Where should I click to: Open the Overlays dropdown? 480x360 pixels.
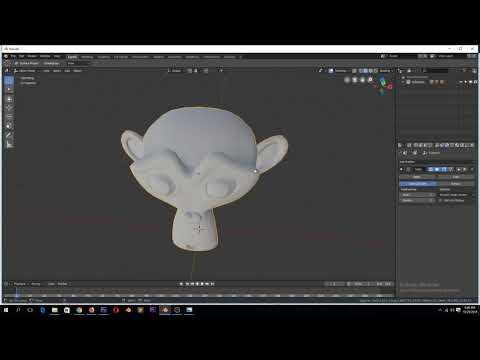341,71
